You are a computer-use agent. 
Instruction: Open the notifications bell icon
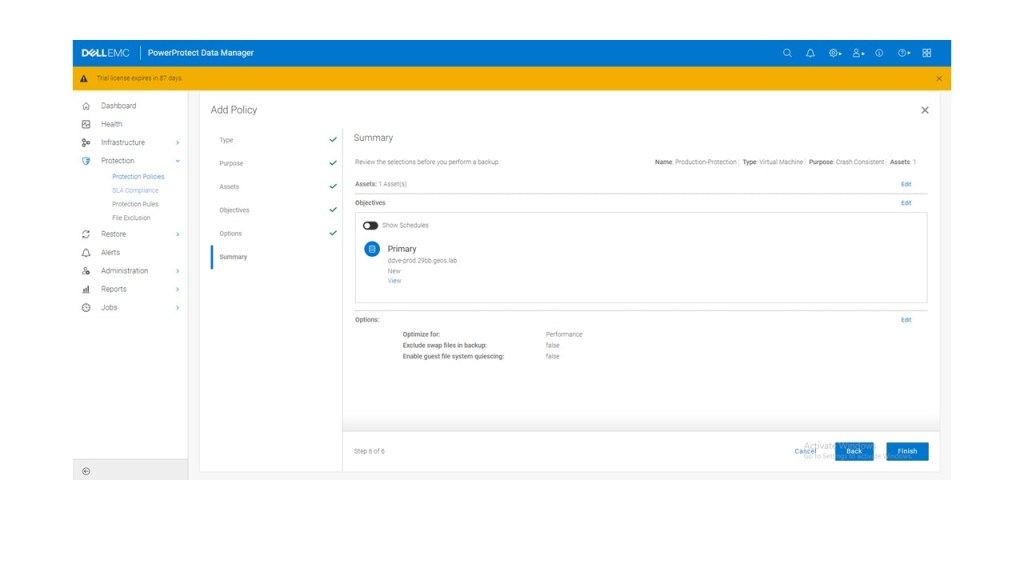tap(810, 53)
